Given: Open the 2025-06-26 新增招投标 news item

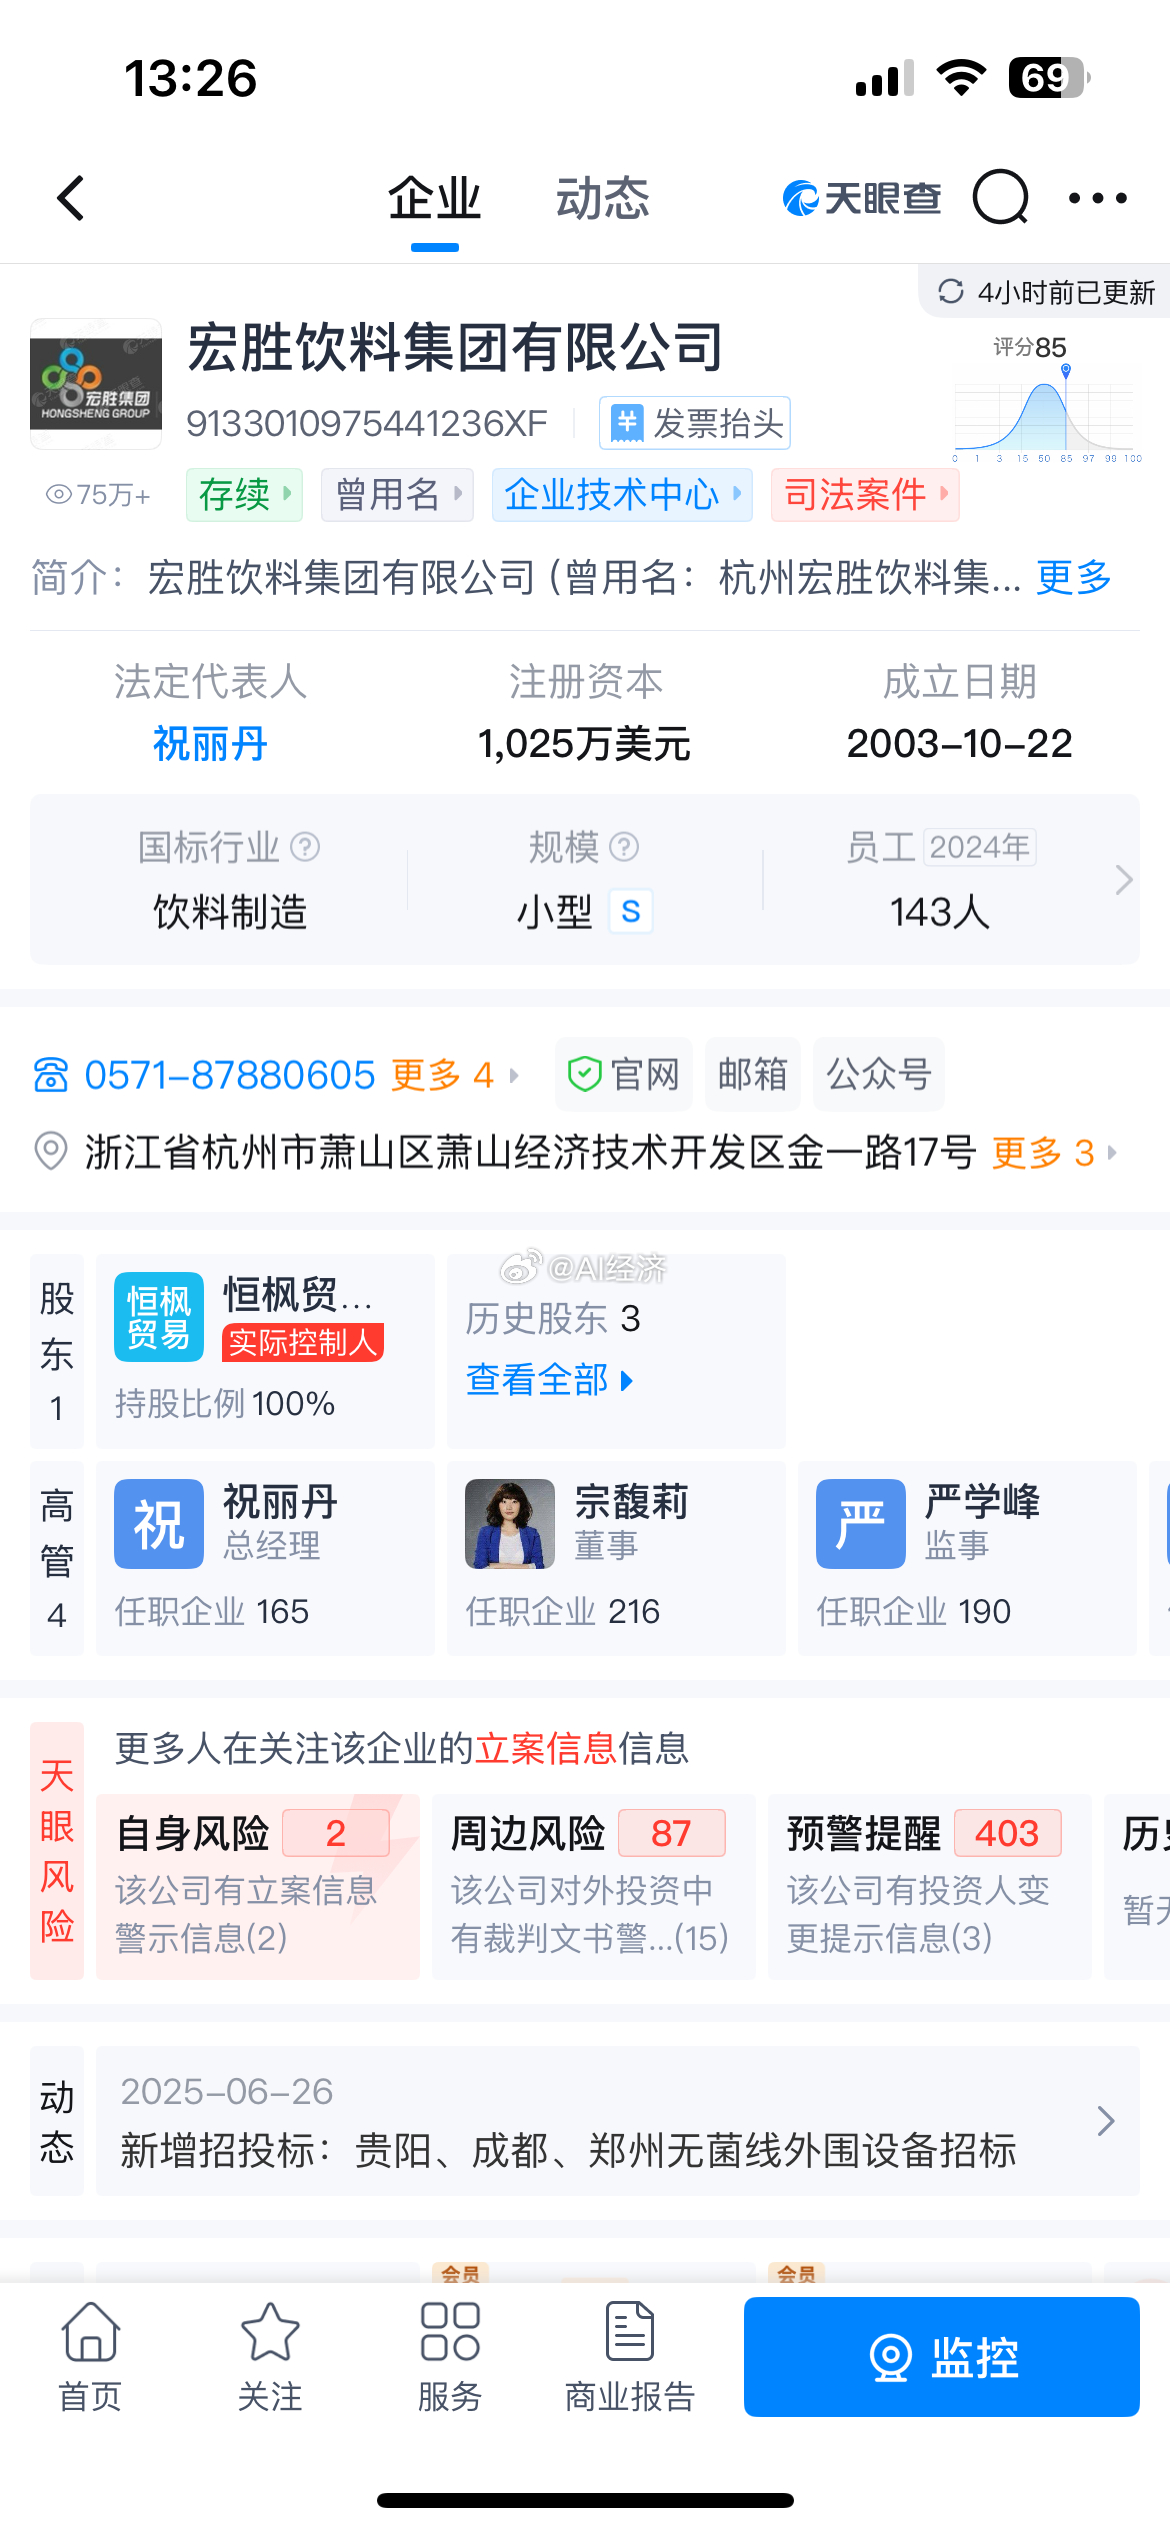Looking at the screenshot, I should pos(618,2121).
